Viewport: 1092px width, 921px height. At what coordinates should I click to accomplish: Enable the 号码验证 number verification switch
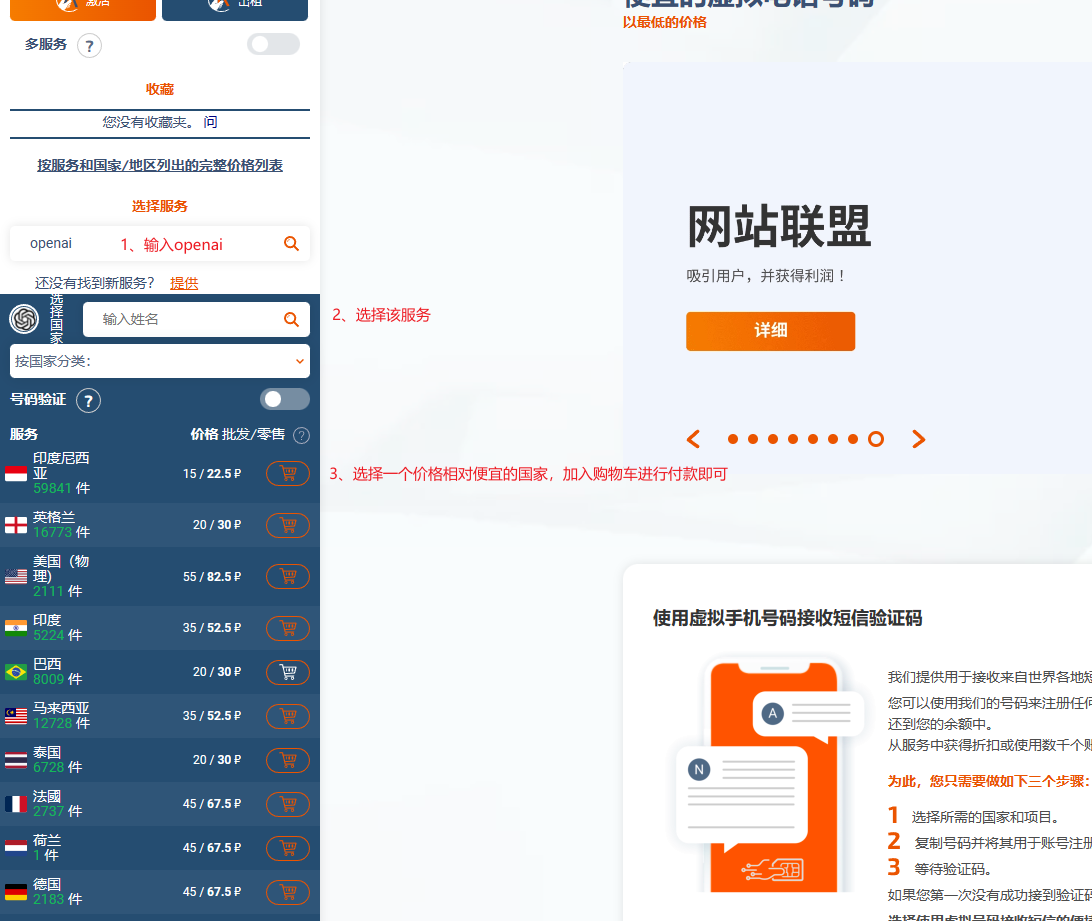pyautogui.click(x=284, y=399)
